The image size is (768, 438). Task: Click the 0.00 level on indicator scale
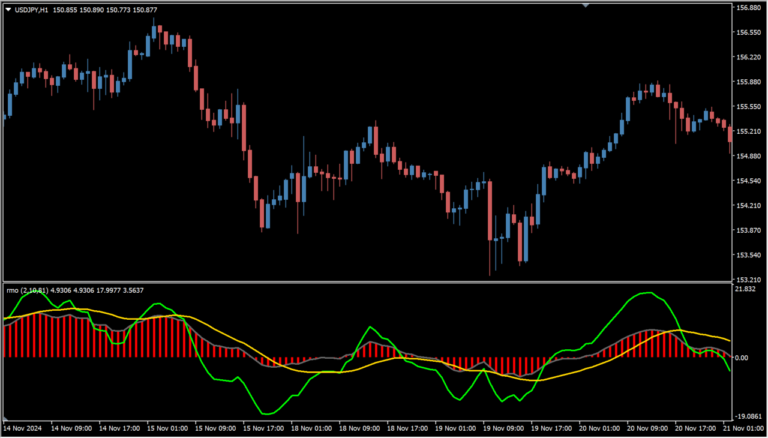(x=743, y=357)
